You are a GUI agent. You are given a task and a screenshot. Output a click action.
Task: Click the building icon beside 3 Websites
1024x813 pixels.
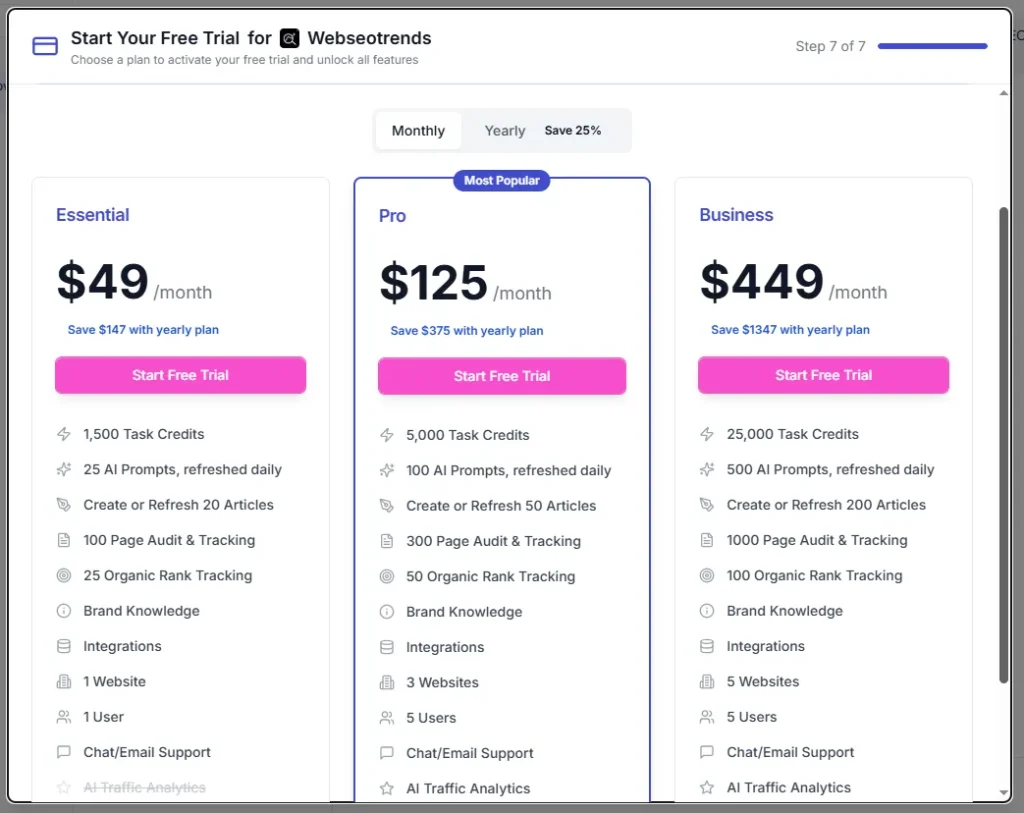point(385,682)
